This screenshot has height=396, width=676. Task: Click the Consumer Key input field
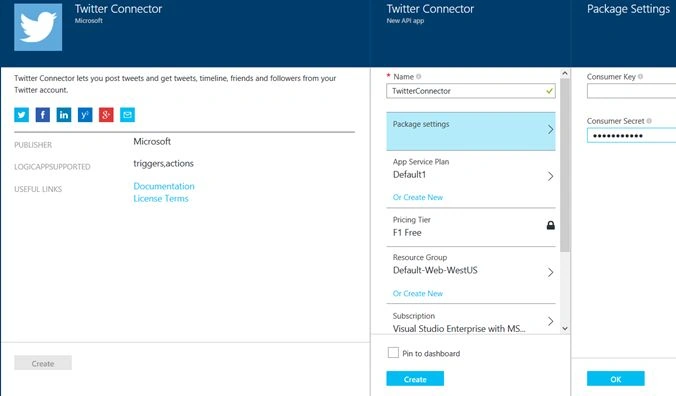631,91
